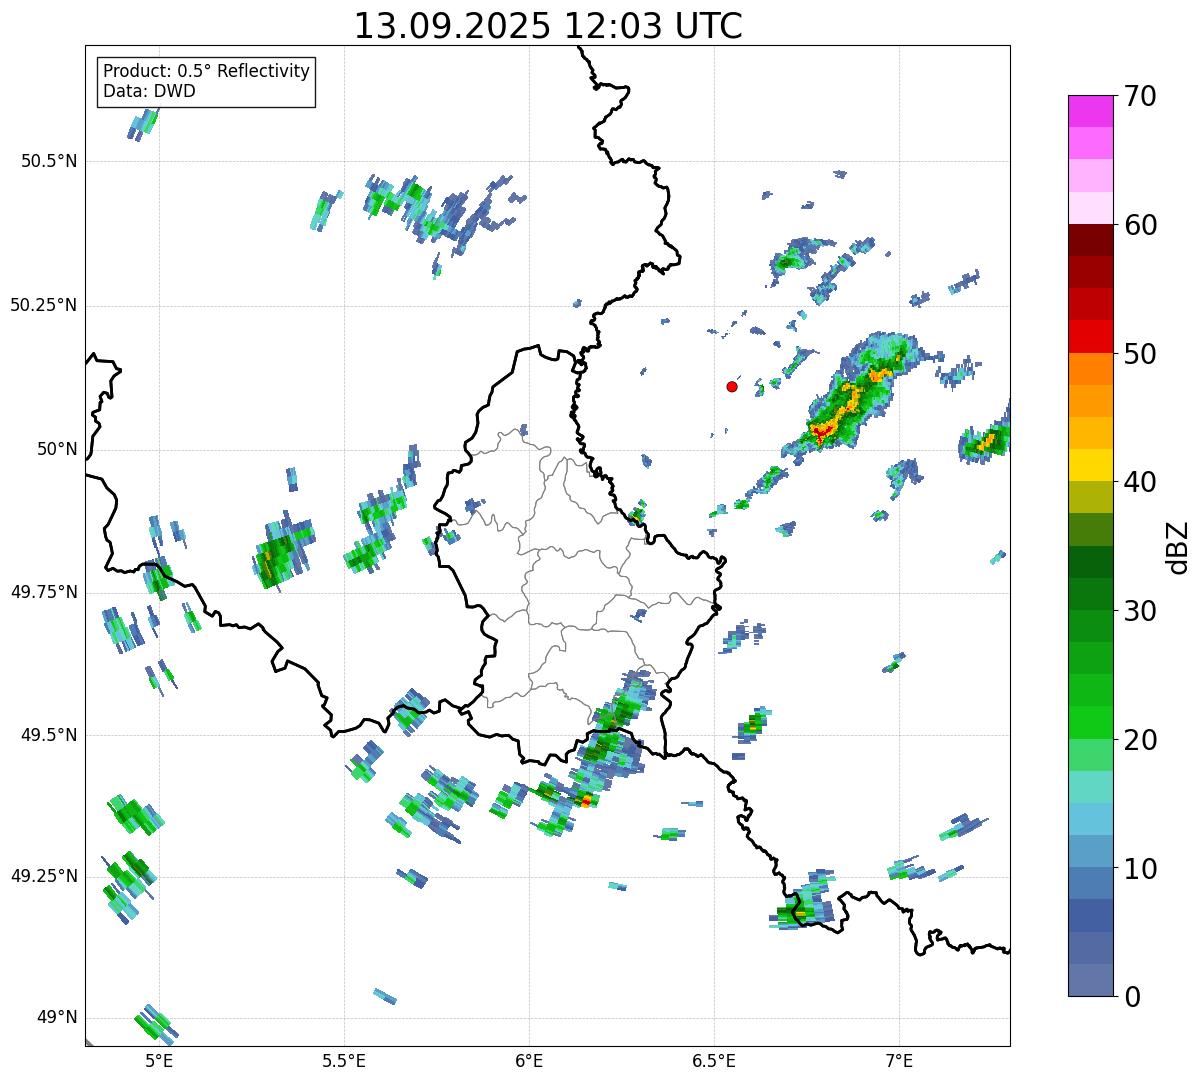Click the 50°N latitude label

[58, 449]
